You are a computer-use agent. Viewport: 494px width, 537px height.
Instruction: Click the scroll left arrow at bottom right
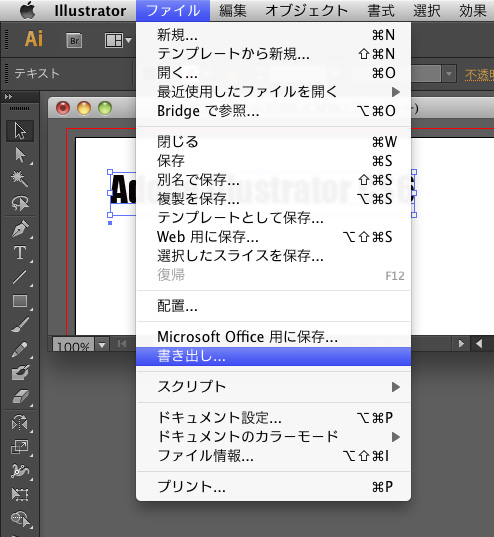coord(479,344)
